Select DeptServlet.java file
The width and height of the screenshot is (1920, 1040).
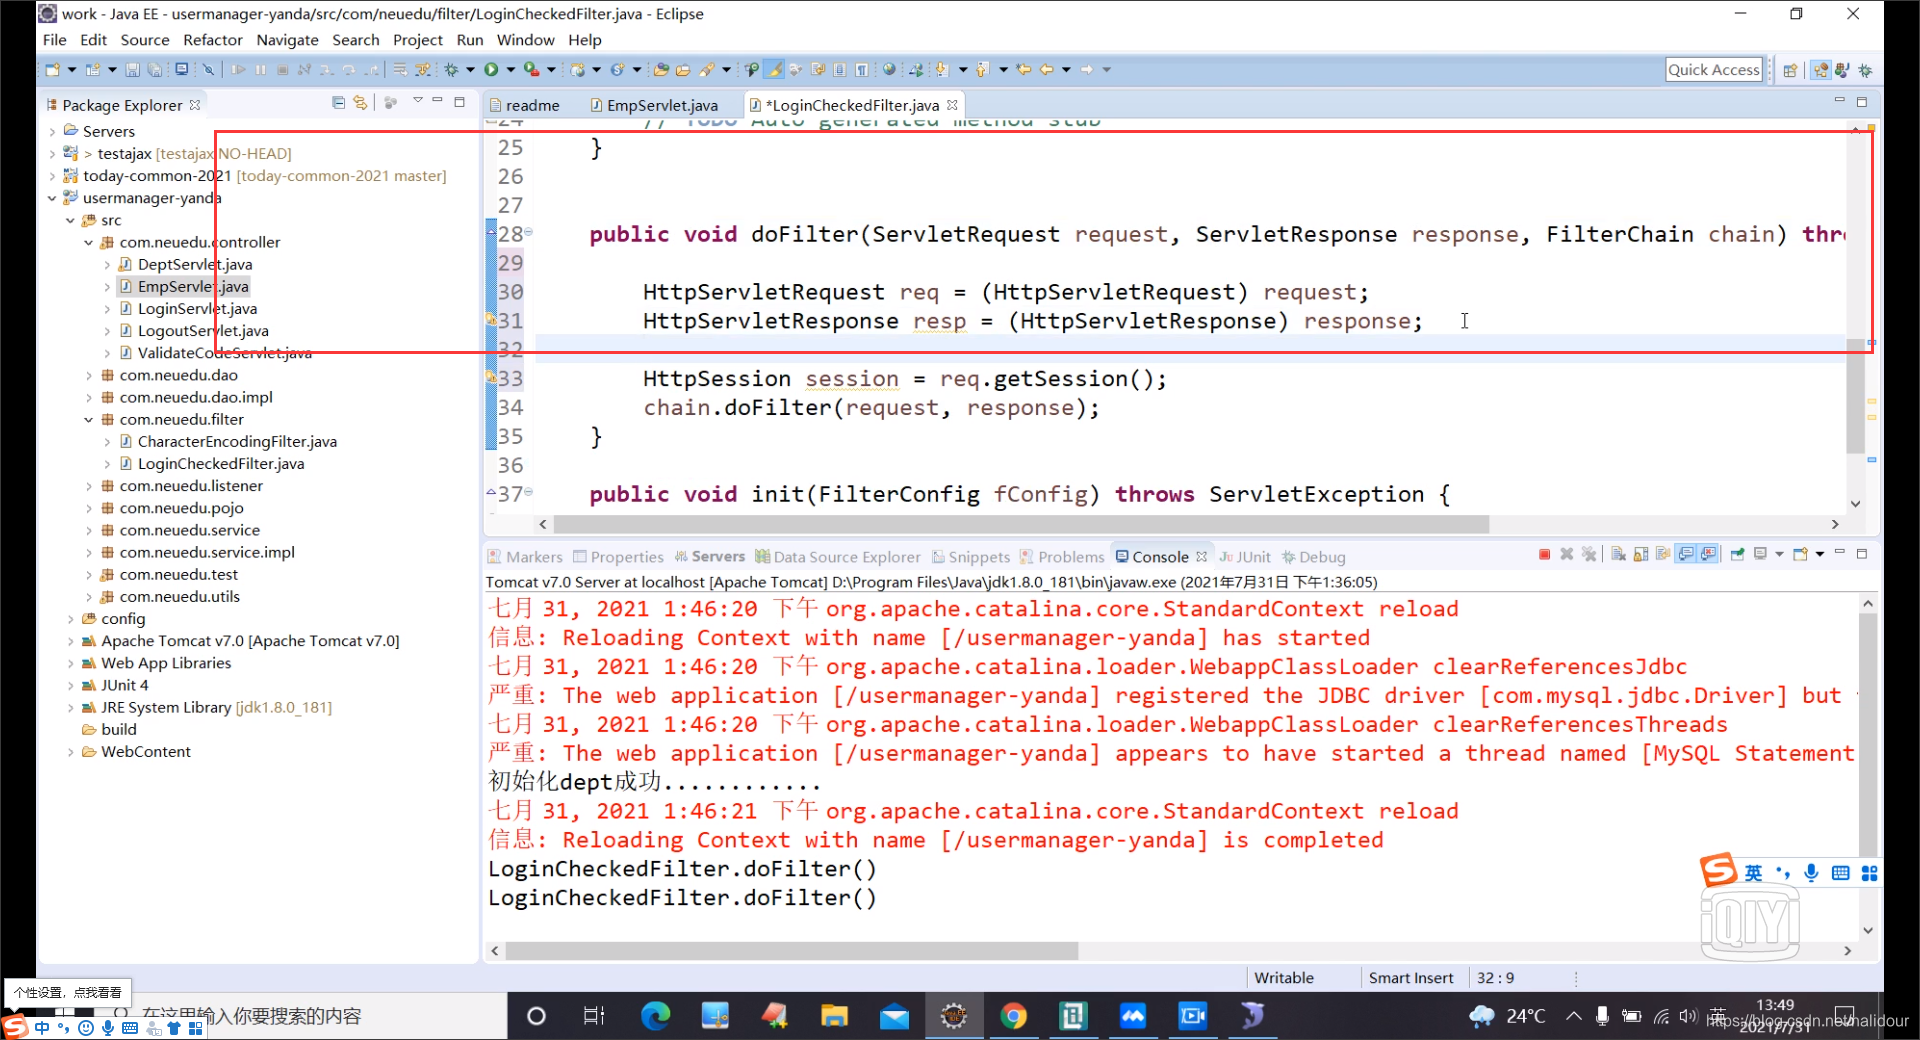(x=195, y=265)
